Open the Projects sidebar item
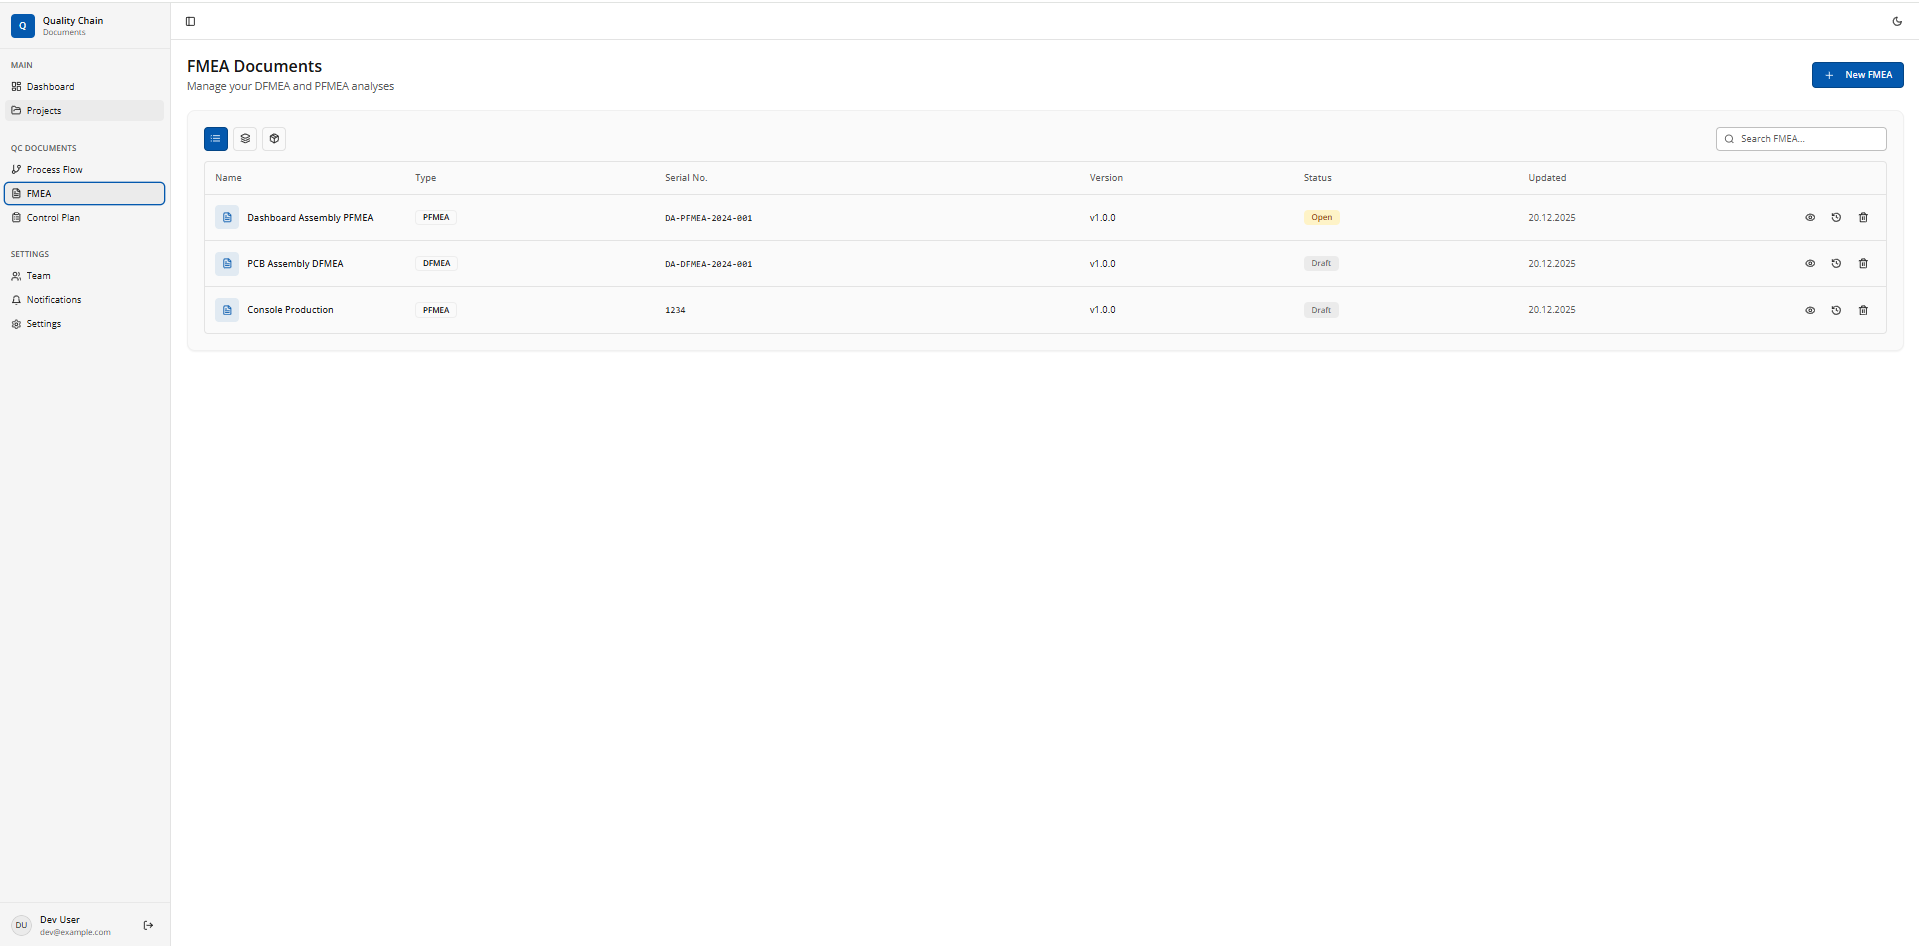Image resolution: width=1919 pixels, height=946 pixels. coord(44,111)
